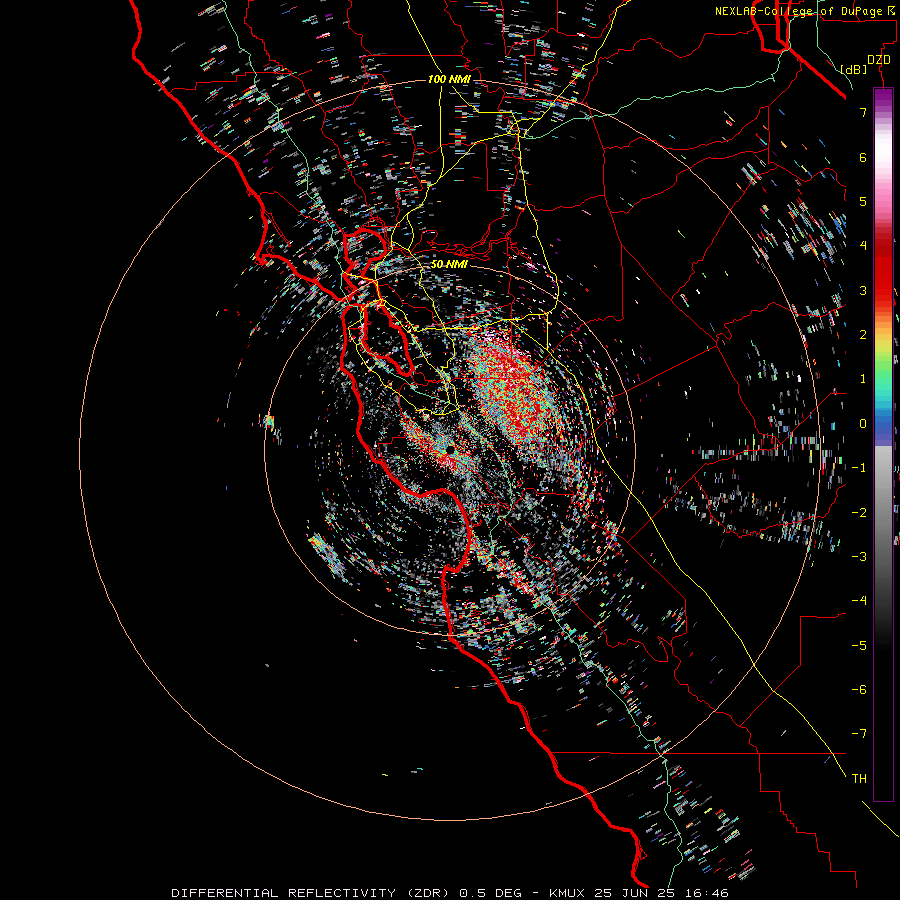Select the "-2" scale value
900x900 pixels.
(859, 513)
